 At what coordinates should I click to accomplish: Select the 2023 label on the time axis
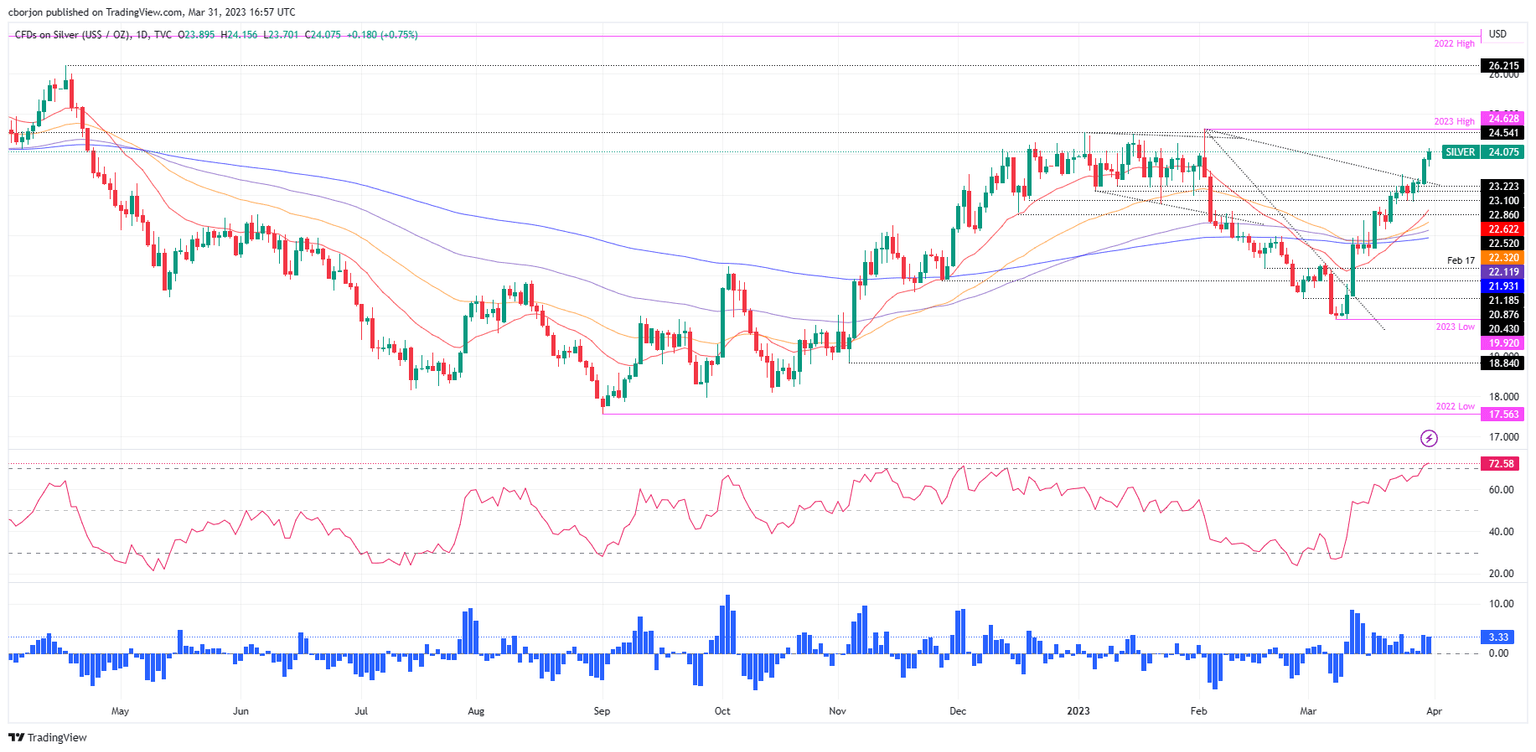click(x=1078, y=711)
